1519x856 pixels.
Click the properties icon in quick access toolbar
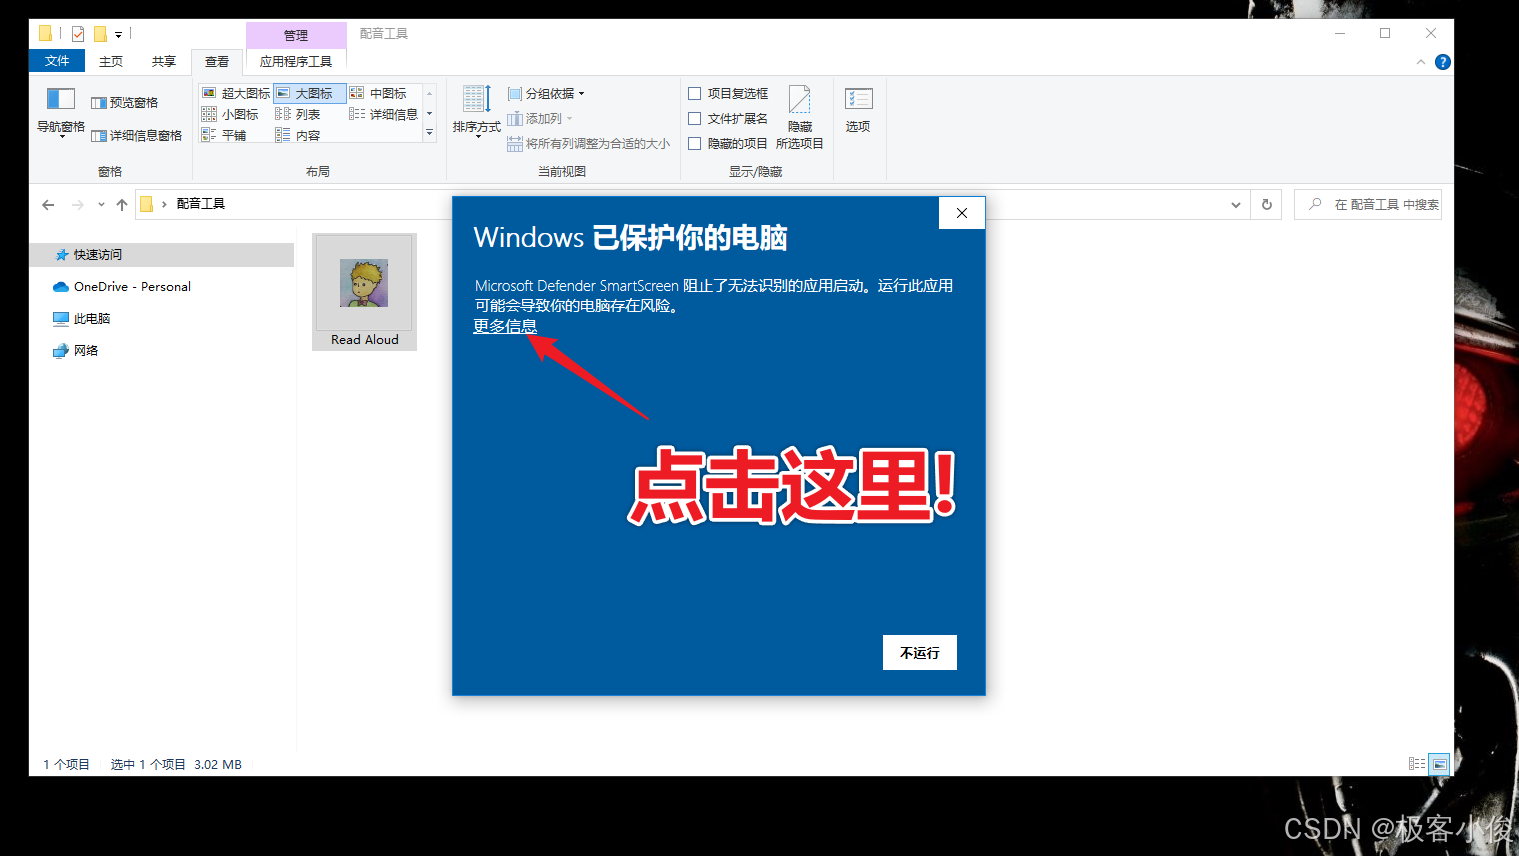pos(78,33)
